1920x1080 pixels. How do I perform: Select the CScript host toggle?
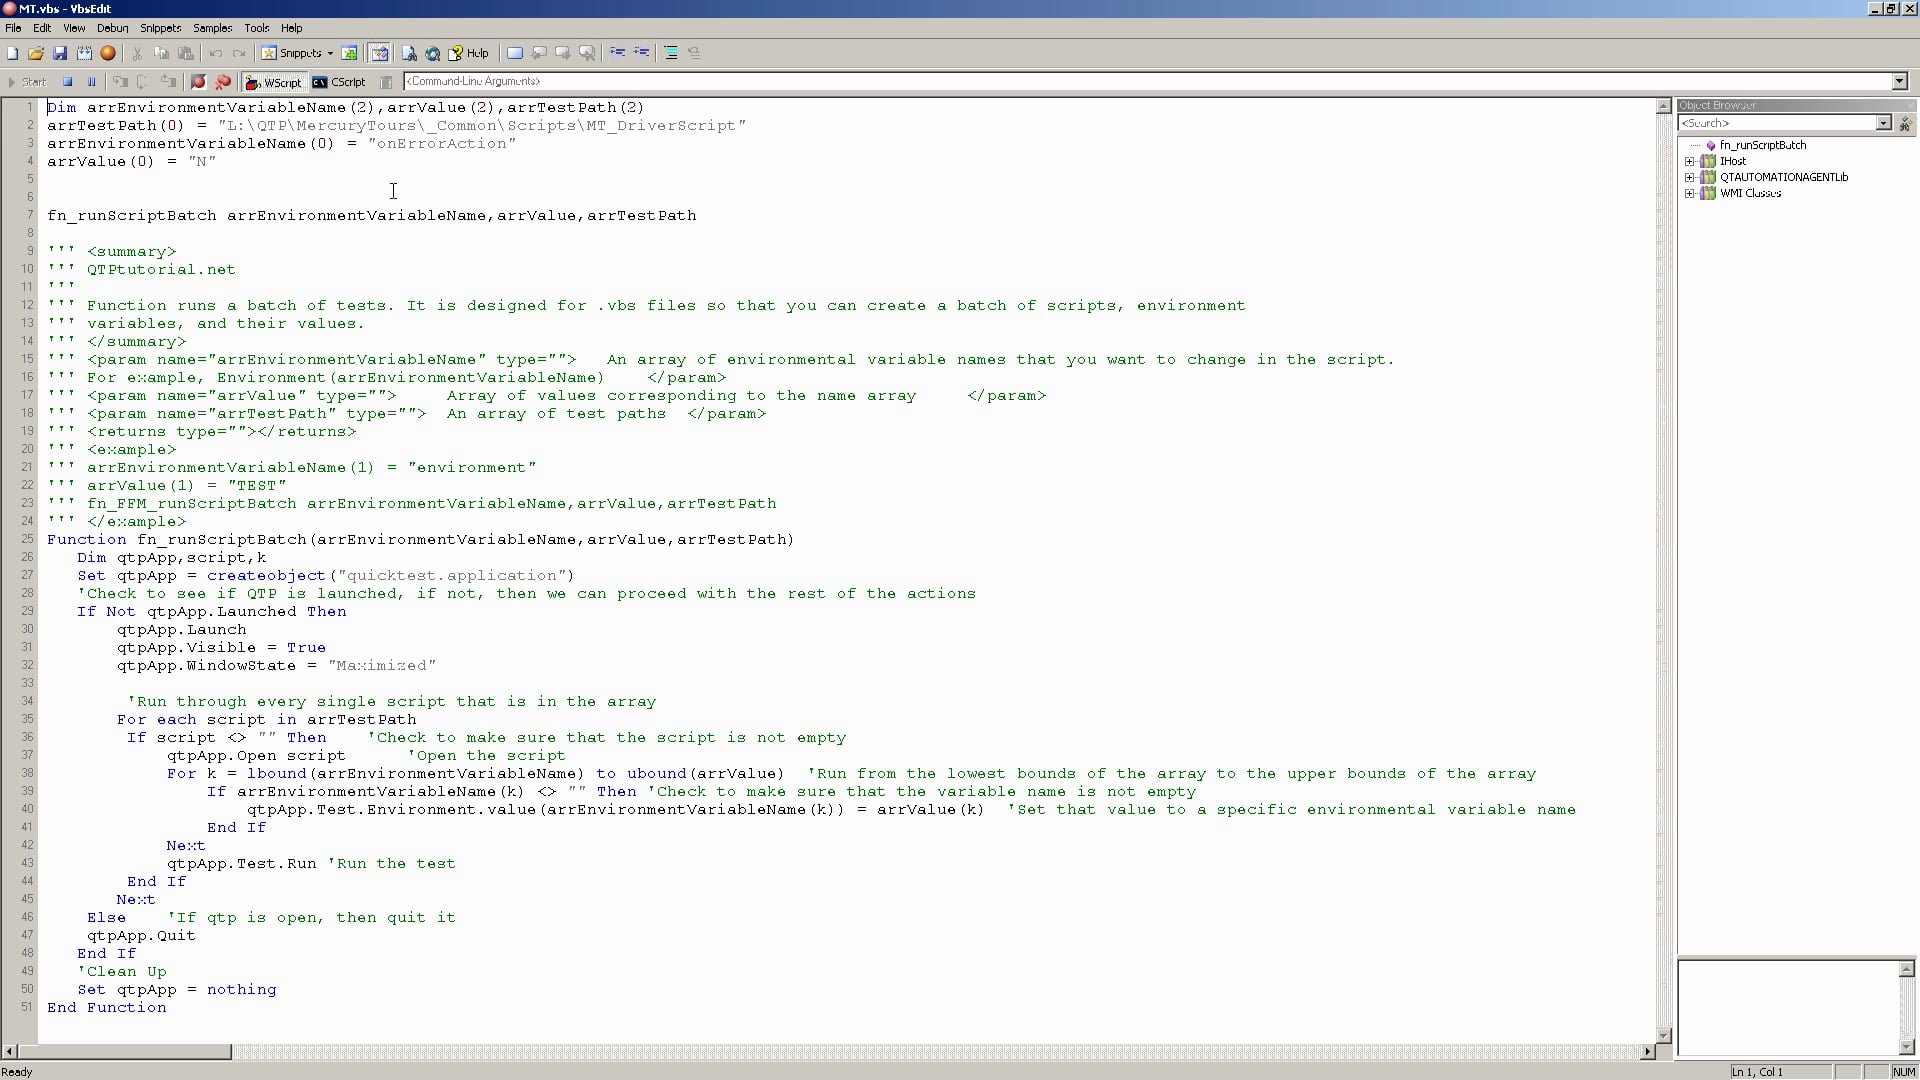(339, 82)
